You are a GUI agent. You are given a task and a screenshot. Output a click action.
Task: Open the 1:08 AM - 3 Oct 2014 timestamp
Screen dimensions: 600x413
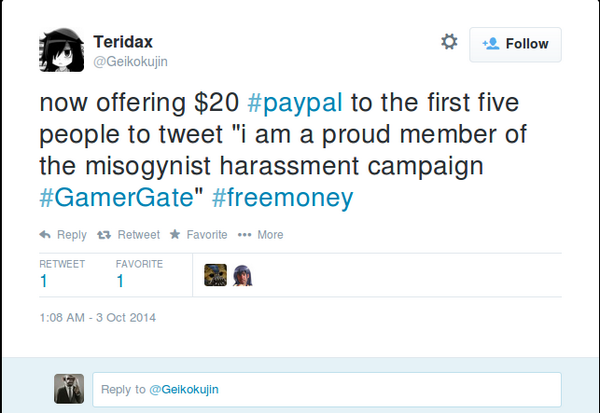coord(98,319)
